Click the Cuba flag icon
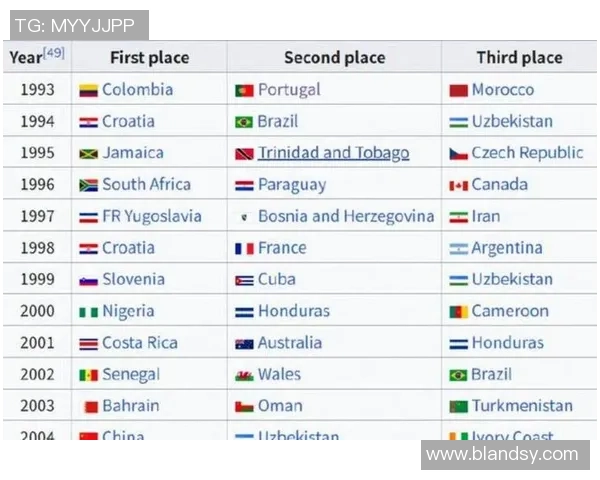The height and width of the screenshot is (480, 600). tap(244, 280)
